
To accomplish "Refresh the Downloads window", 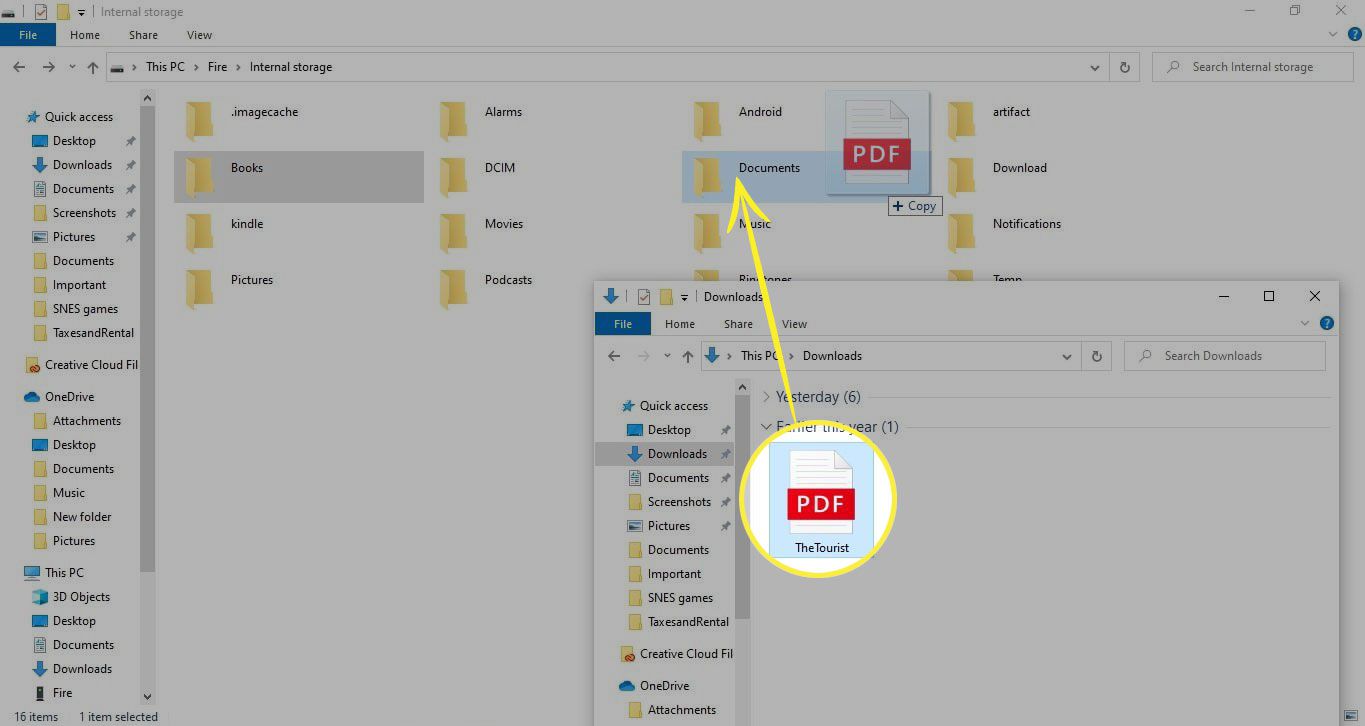I will tap(1097, 356).
